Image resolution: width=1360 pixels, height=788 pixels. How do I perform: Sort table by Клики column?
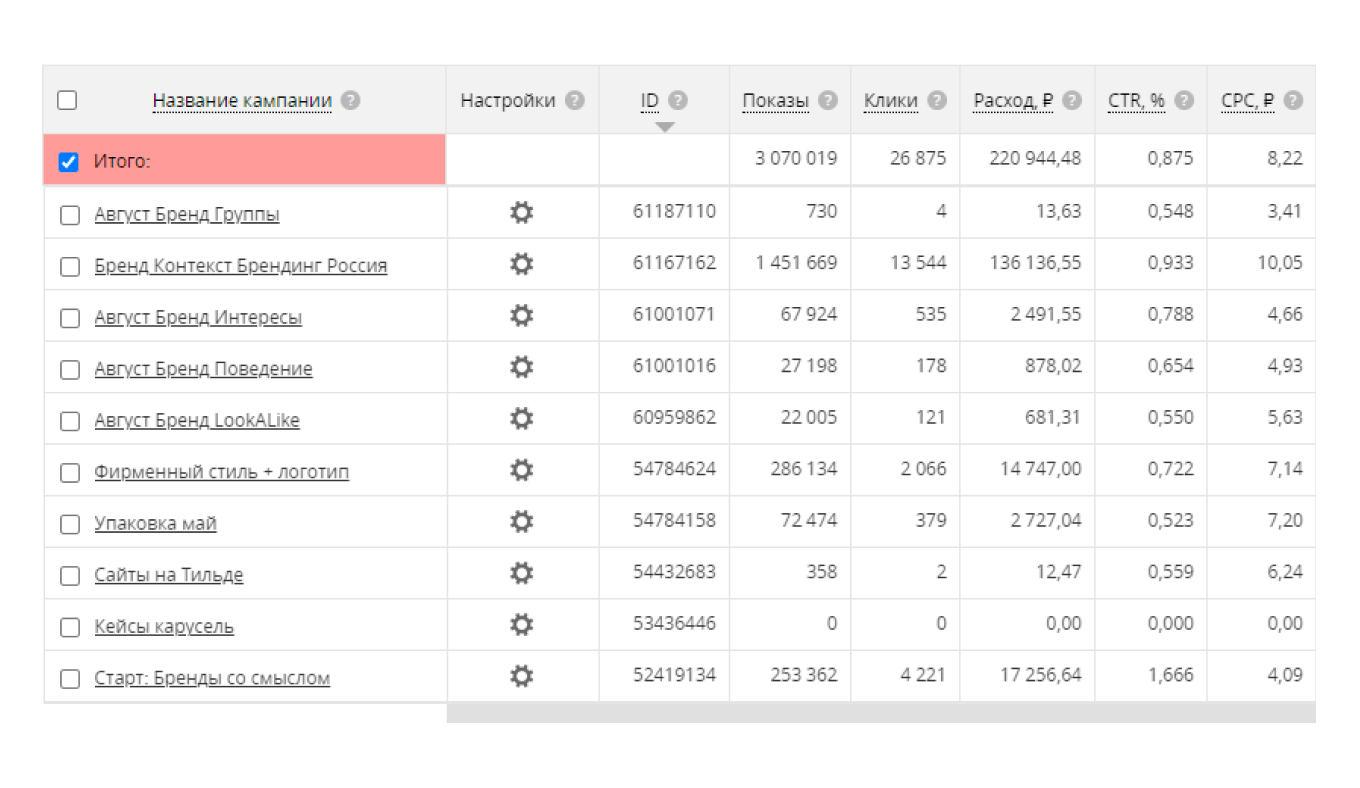(890, 101)
